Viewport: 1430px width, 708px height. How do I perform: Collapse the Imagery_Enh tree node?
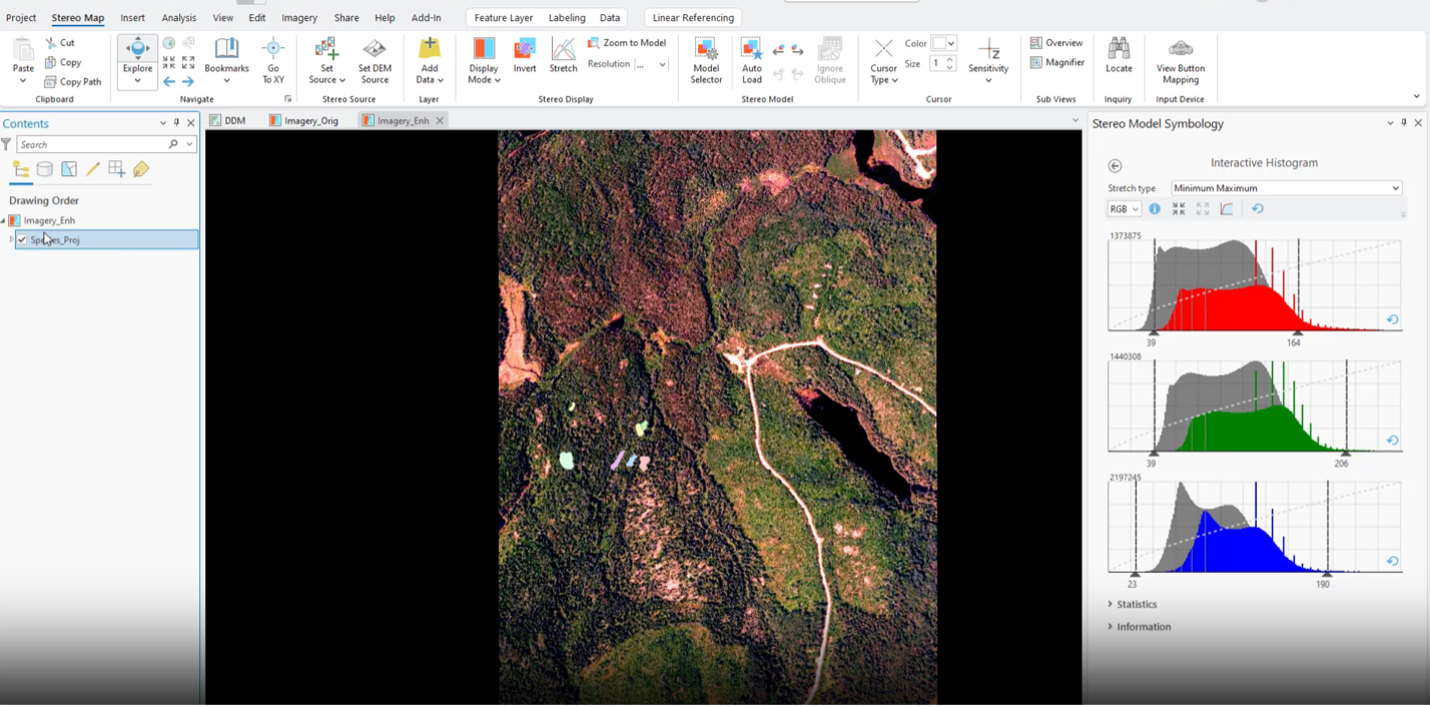coord(3,221)
